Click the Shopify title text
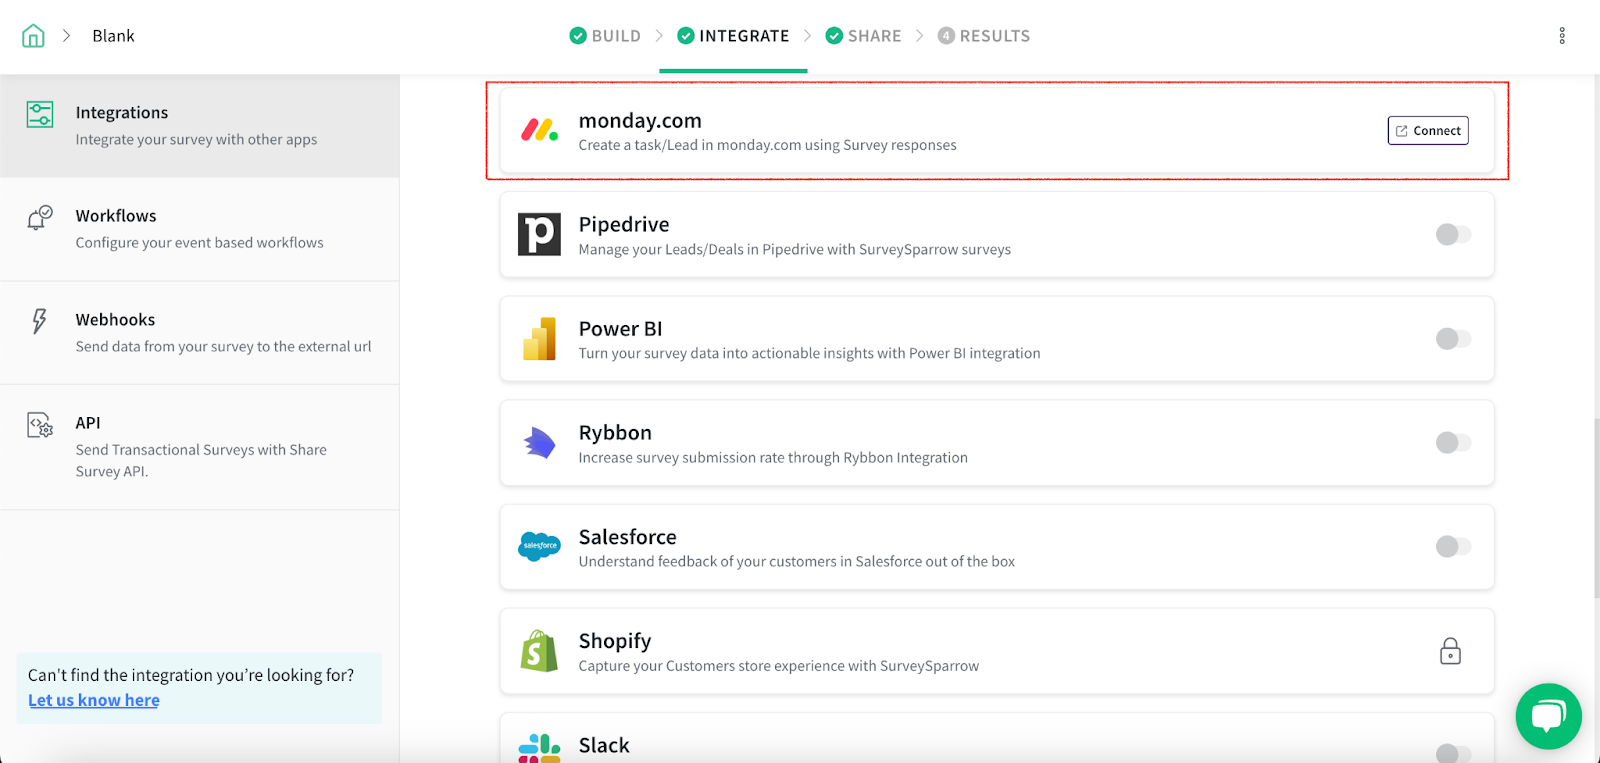Image resolution: width=1600 pixels, height=763 pixels. [615, 641]
